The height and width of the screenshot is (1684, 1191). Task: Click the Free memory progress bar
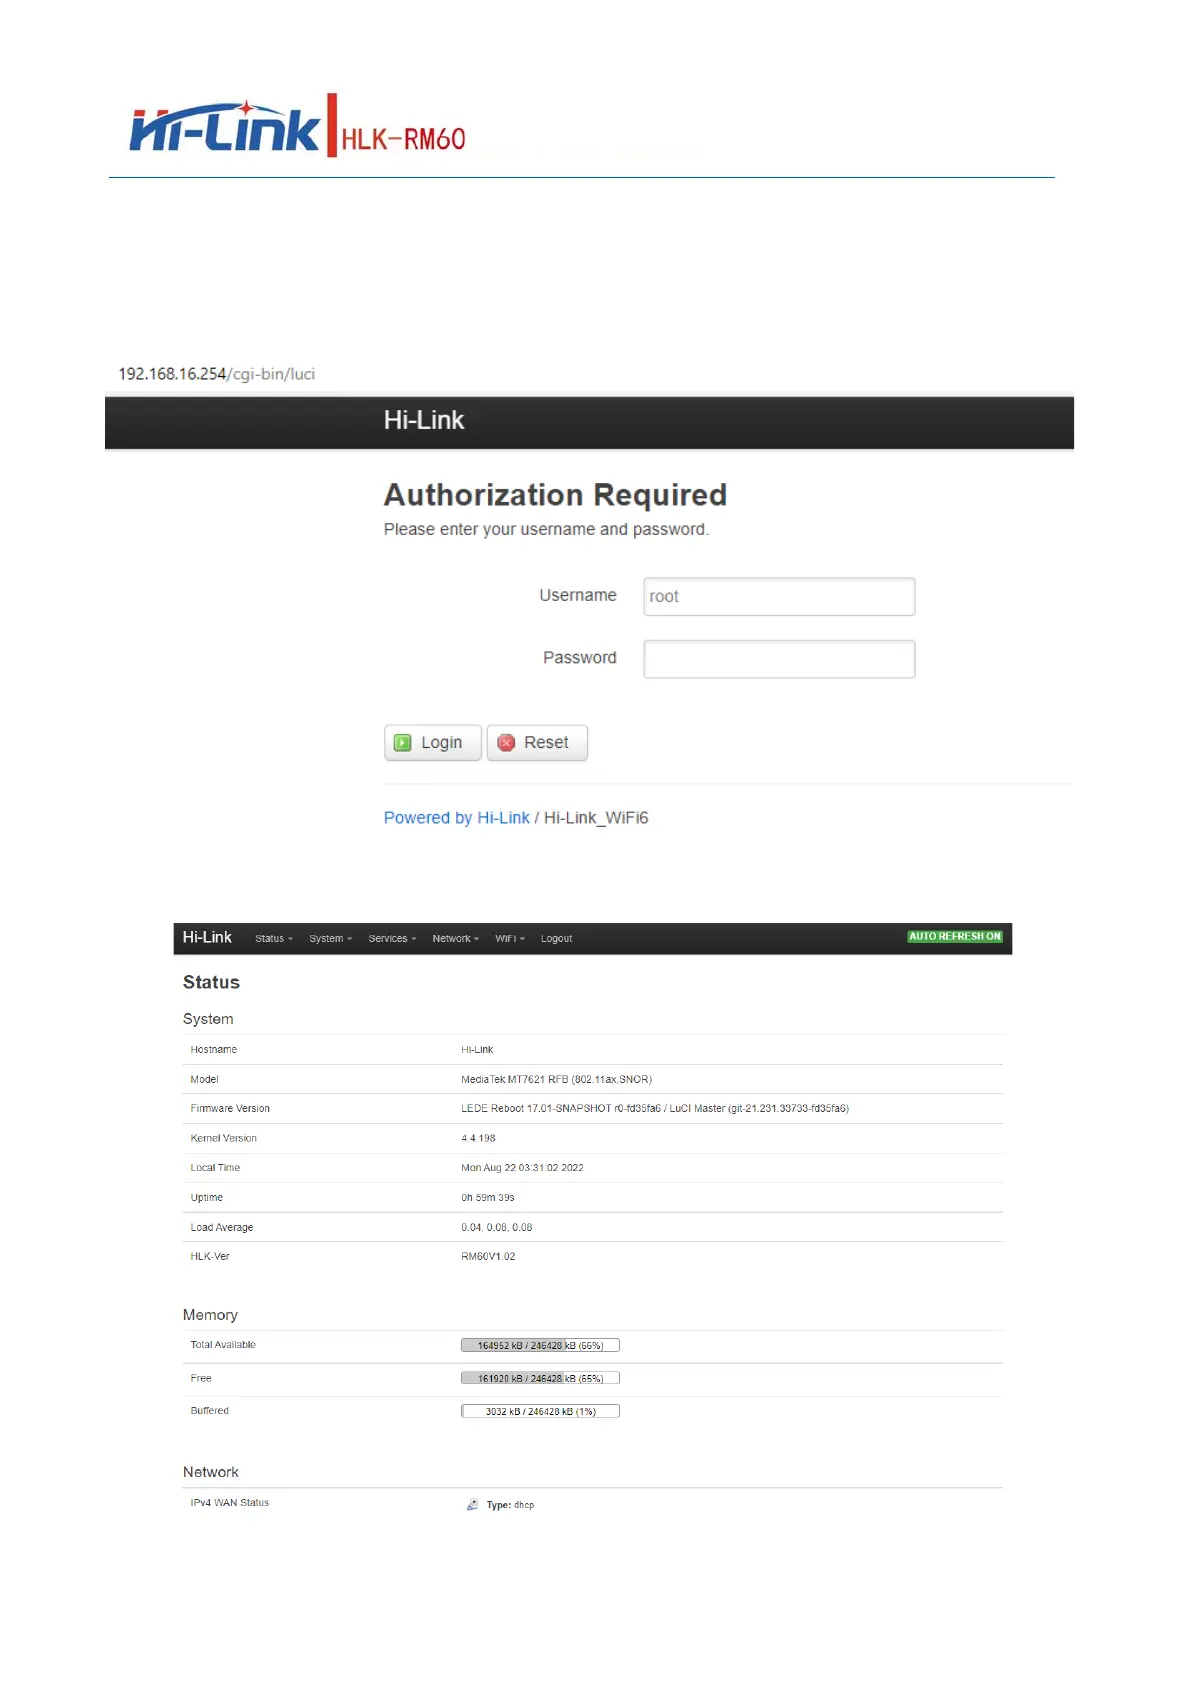[540, 1379]
